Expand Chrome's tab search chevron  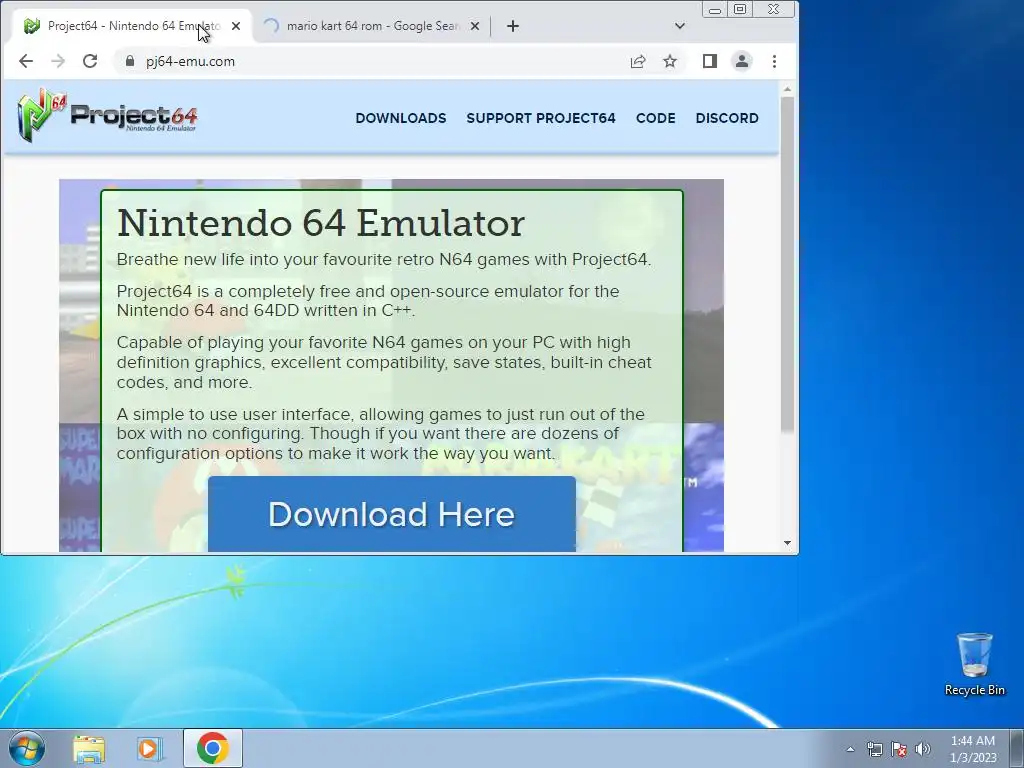coord(680,26)
